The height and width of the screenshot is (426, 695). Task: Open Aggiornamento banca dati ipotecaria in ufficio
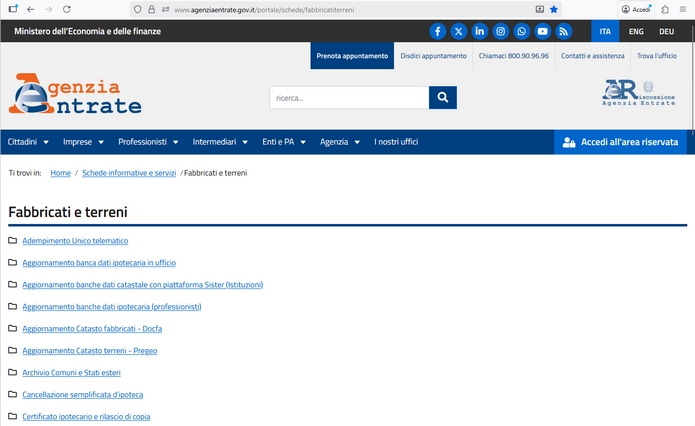[99, 263]
